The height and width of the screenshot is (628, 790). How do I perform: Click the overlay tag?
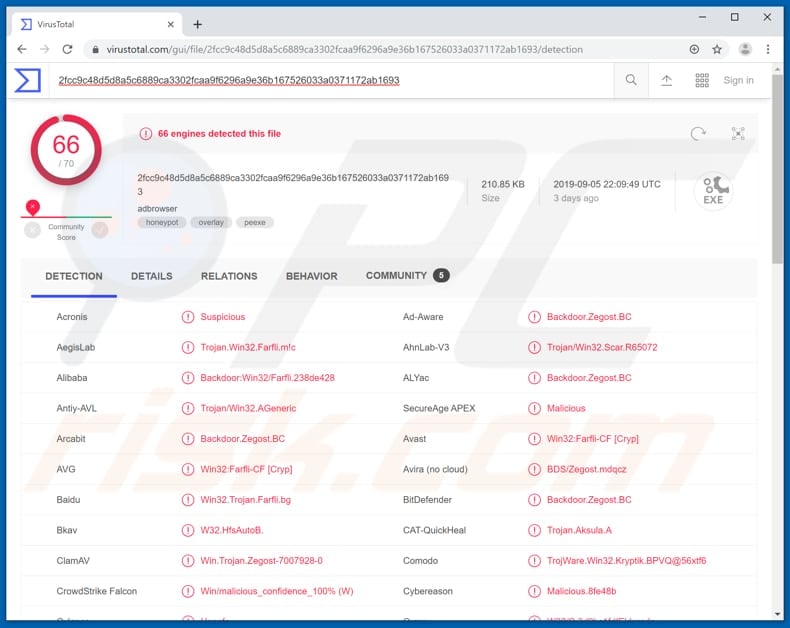211,222
